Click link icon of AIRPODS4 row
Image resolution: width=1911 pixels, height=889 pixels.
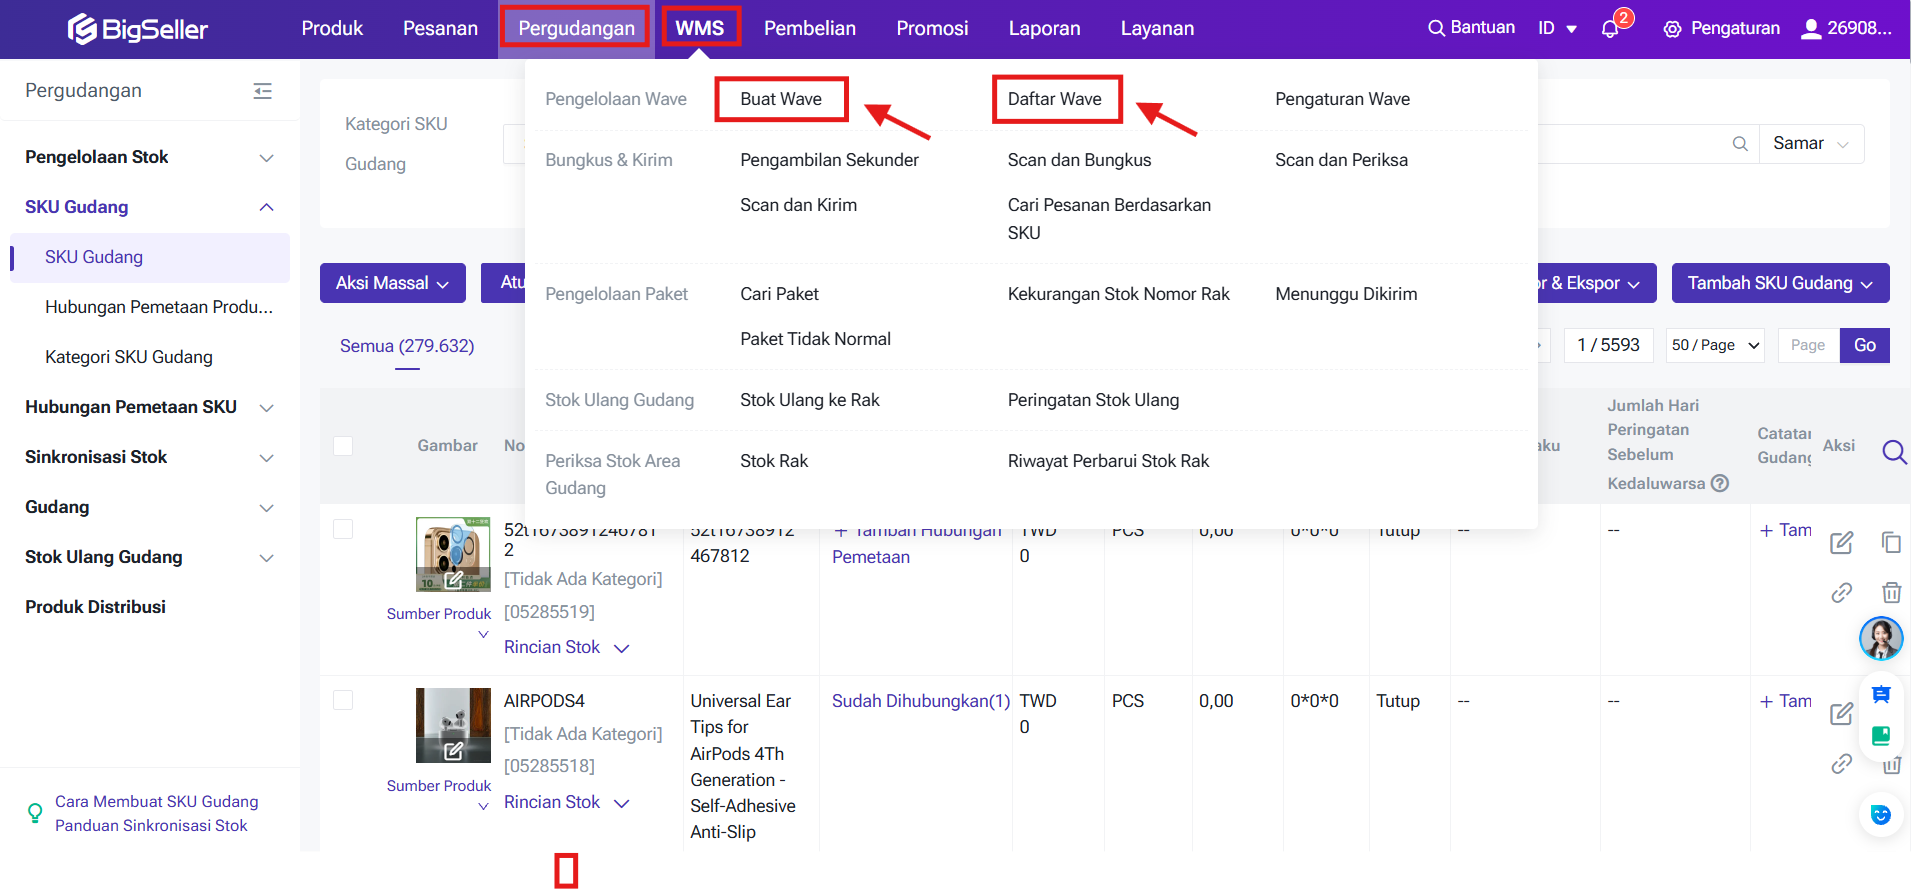(x=1841, y=764)
